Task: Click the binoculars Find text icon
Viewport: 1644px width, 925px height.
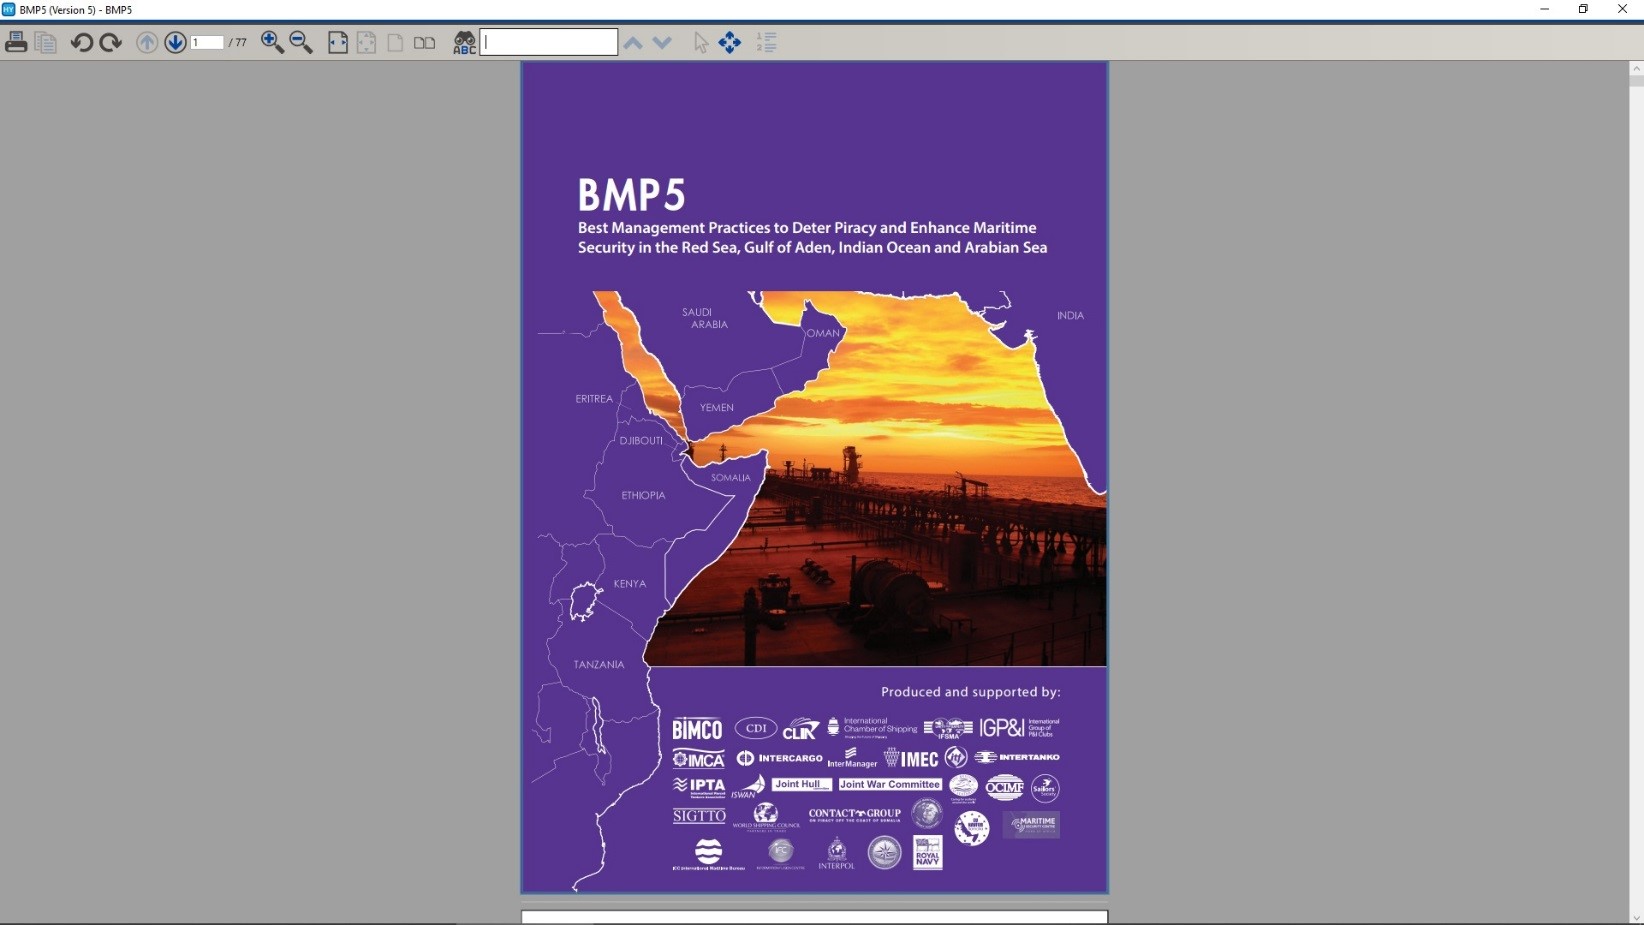Action: 464,42
